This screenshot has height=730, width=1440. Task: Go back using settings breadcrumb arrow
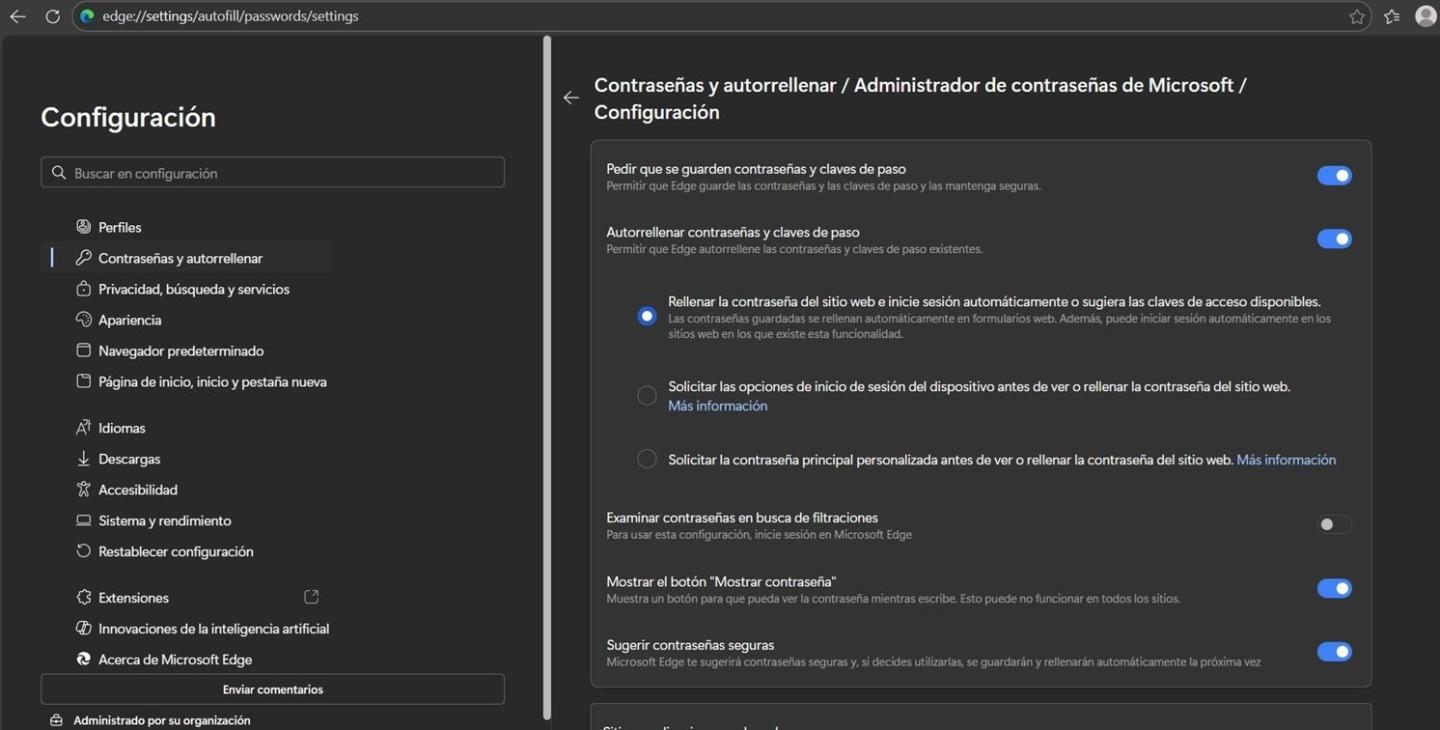[x=571, y=98]
